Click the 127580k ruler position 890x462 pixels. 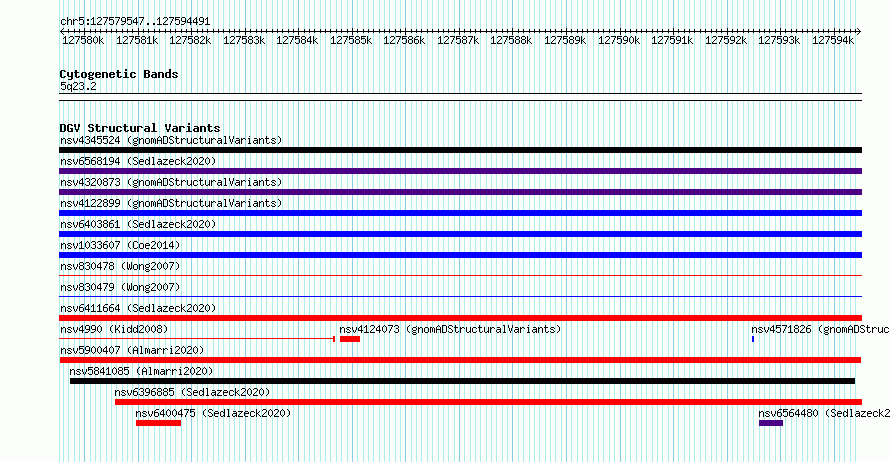tap(83, 40)
